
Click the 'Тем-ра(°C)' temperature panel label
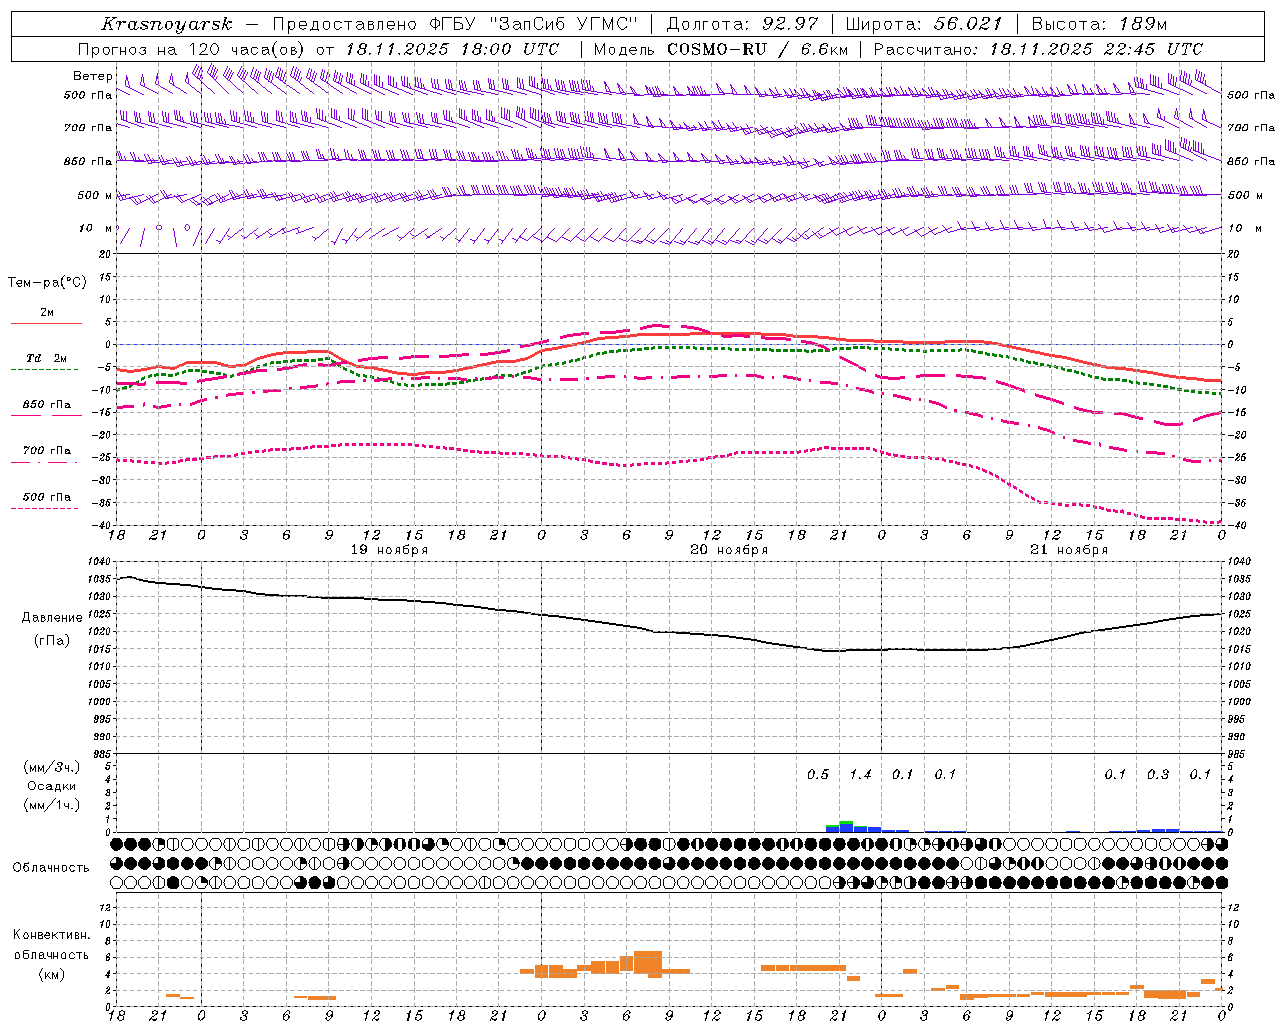click(47, 282)
